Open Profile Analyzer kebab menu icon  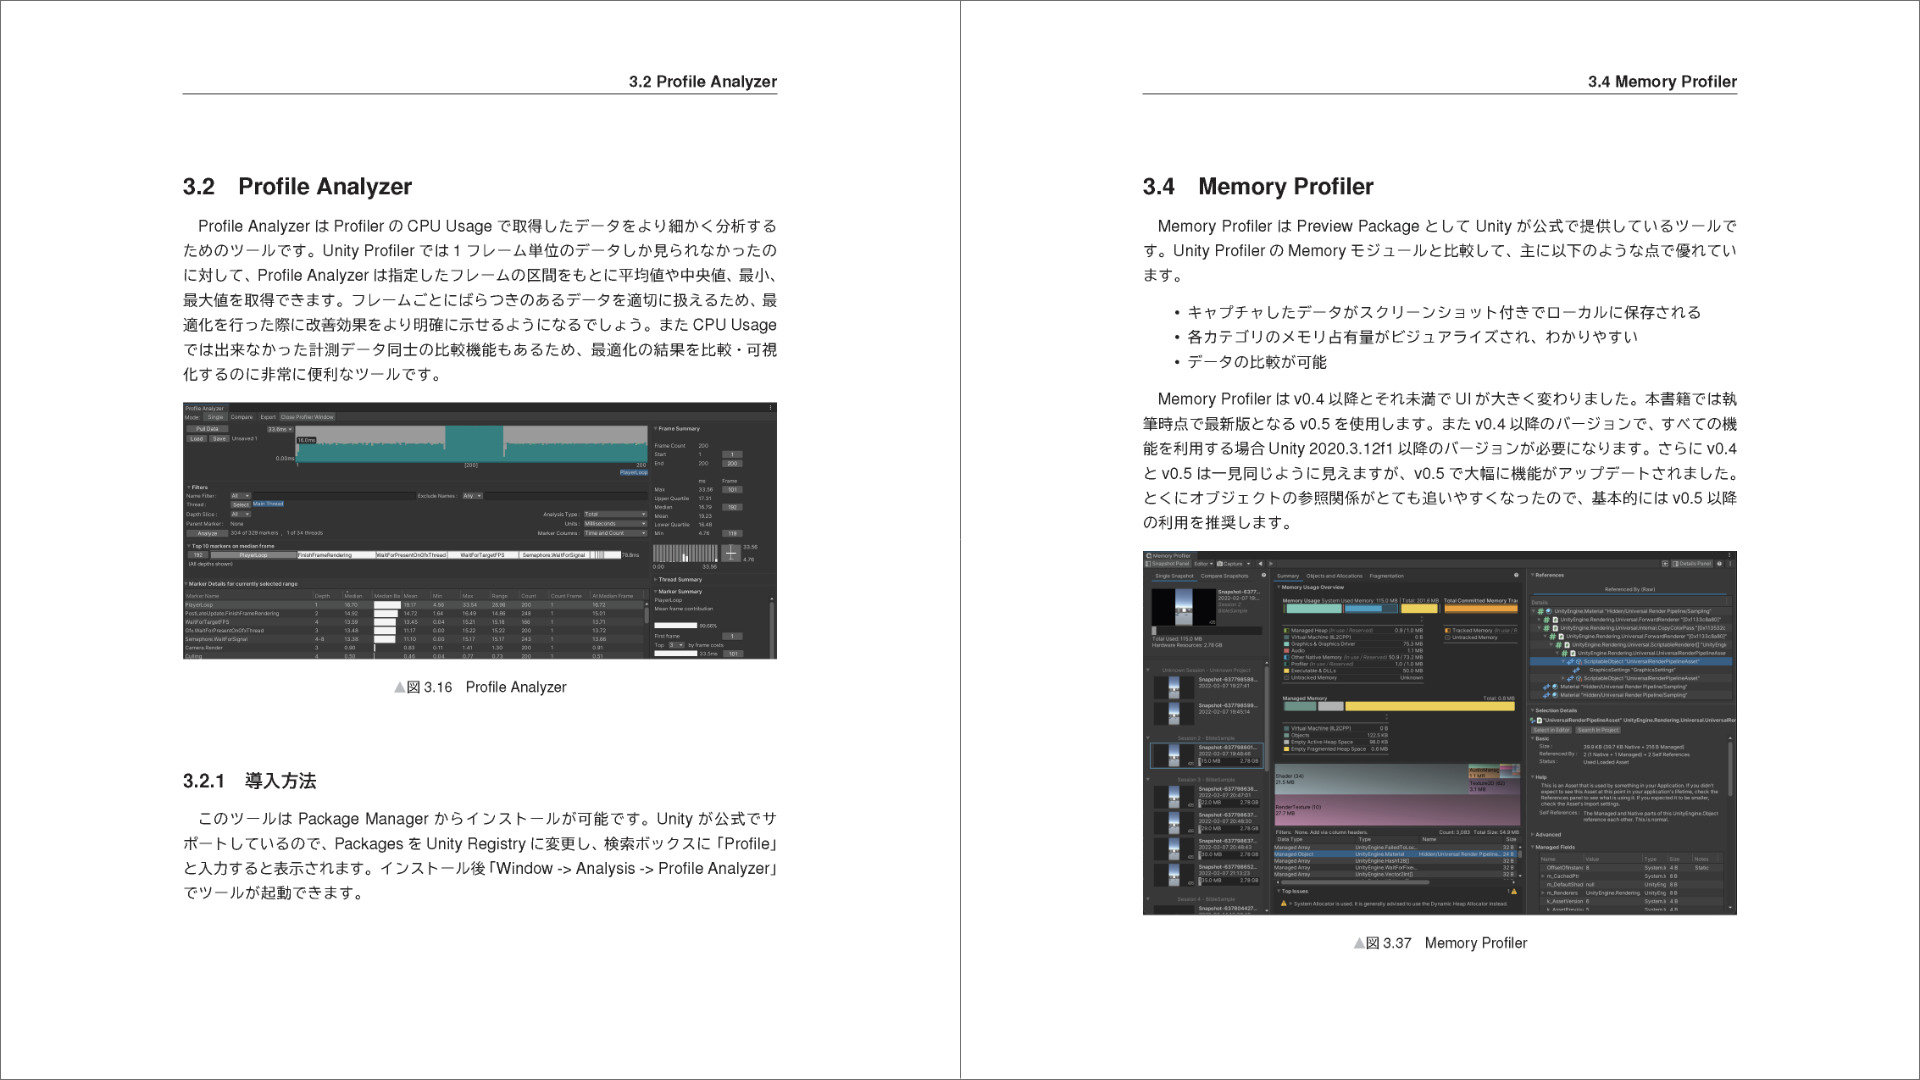tap(770, 407)
